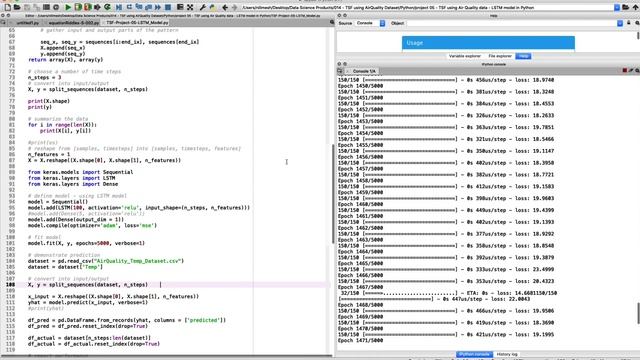This screenshot has width=640, height=360.
Task: Switch to the equationRiddles editor tab
Action: click(74, 23)
